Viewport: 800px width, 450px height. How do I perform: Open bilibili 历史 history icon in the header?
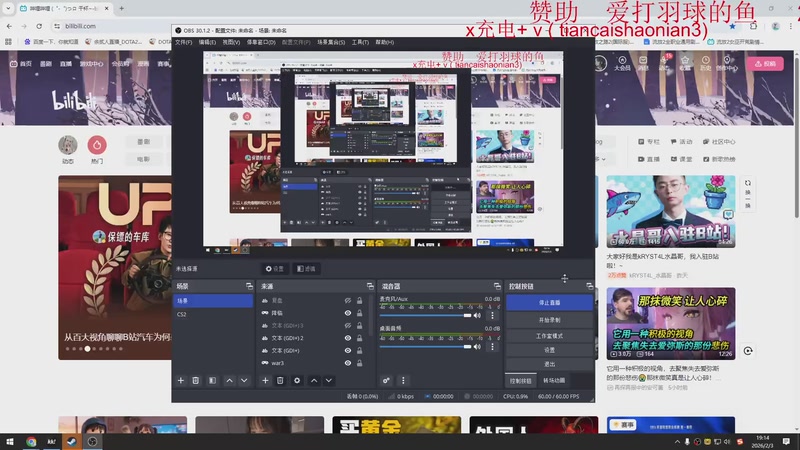point(706,64)
